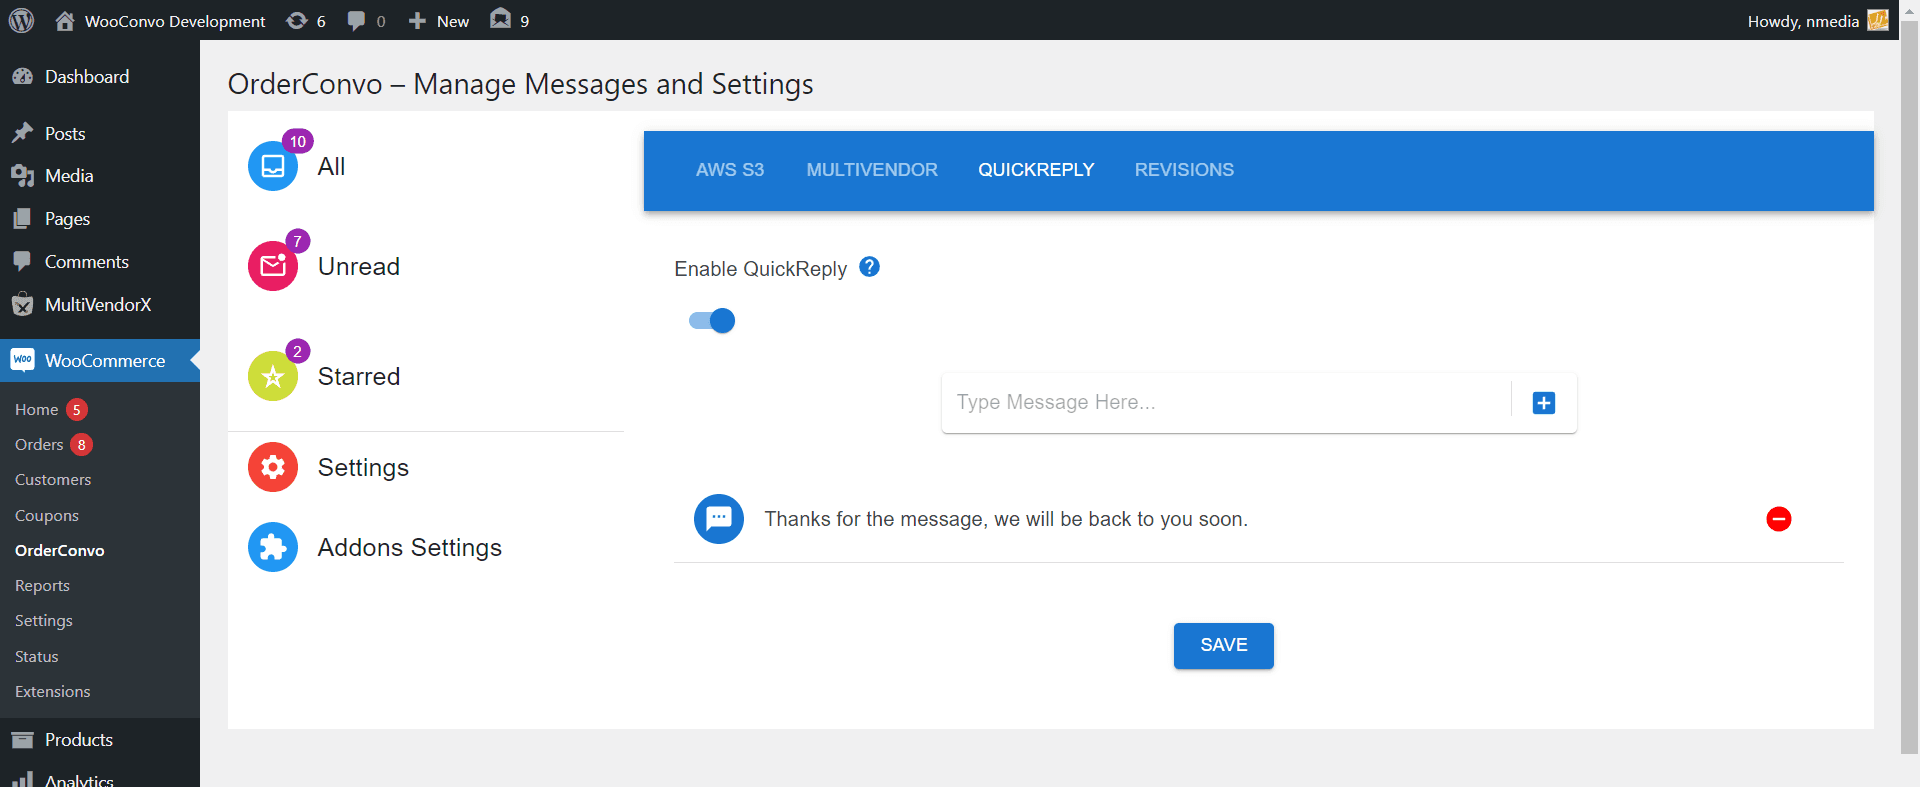Select the QUICKREPLY tab
The height and width of the screenshot is (787, 1920).
click(1036, 170)
